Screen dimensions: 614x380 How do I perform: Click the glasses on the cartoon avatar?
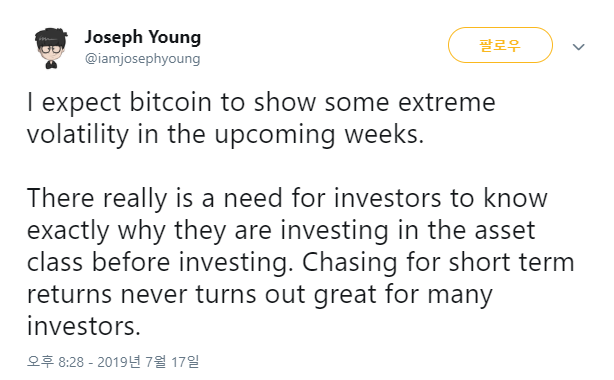(51, 50)
